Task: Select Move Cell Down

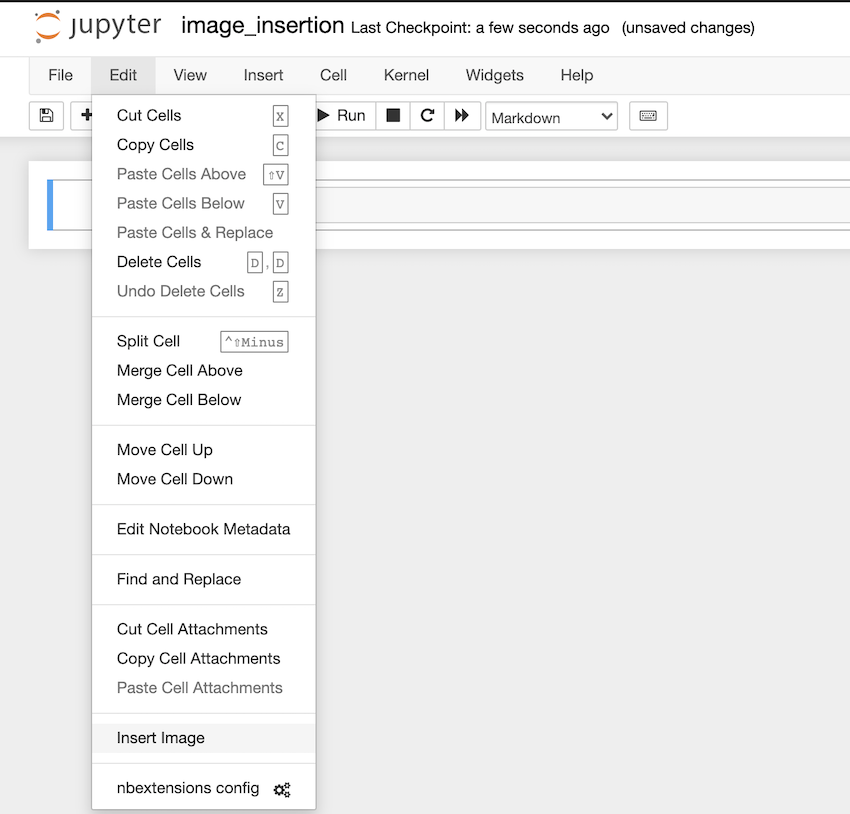Action: coord(203,479)
